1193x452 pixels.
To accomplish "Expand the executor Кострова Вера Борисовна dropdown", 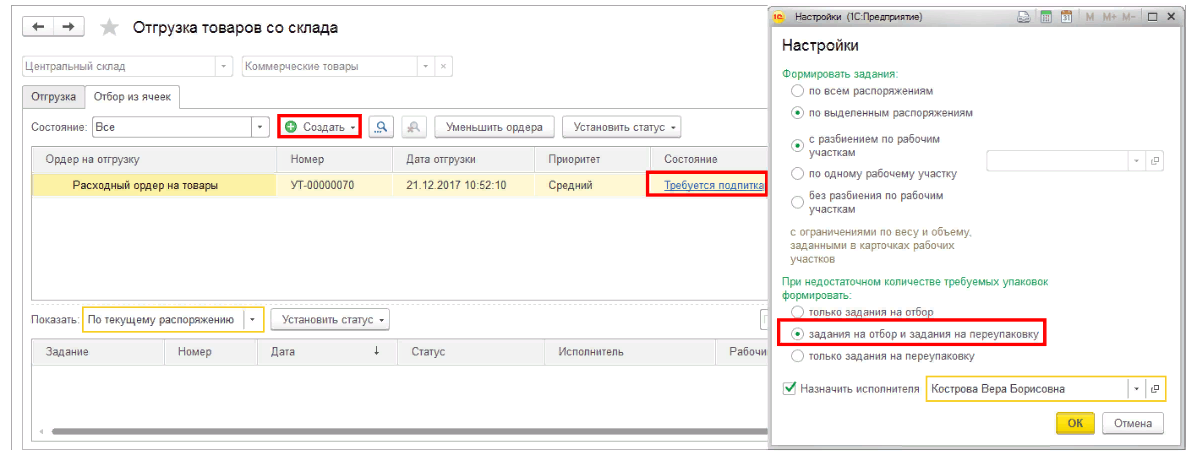I will click(1135, 389).
